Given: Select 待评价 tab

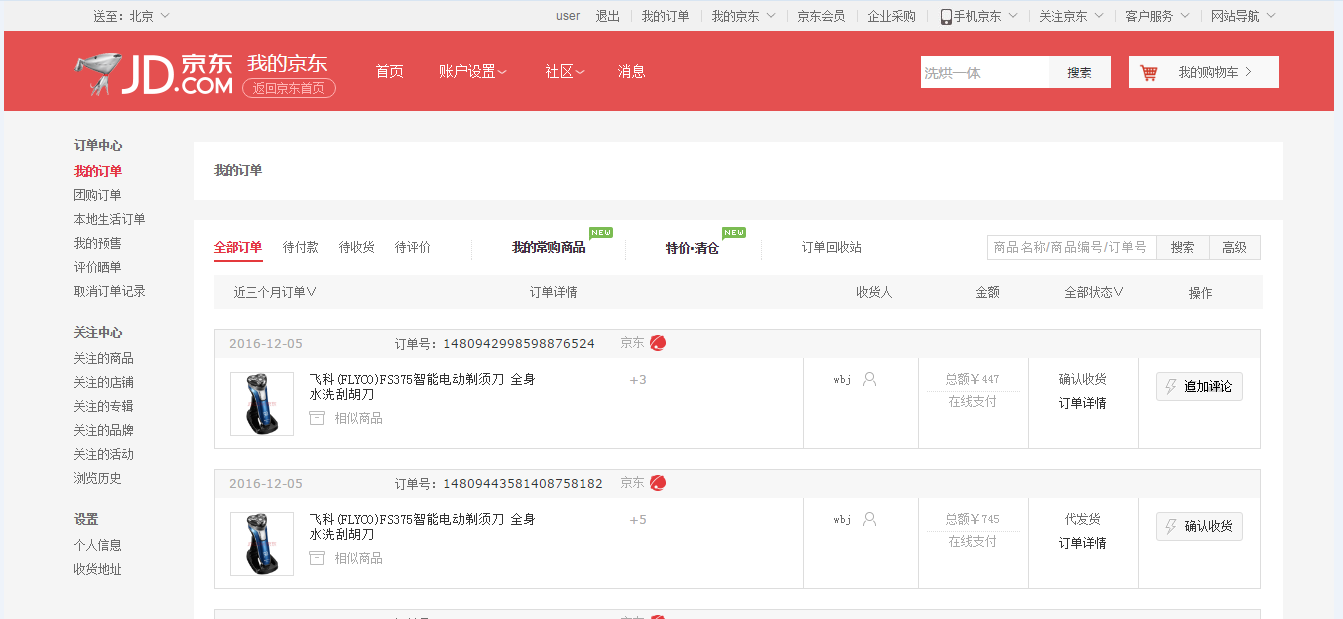Looking at the screenshot, I should (x=412, y=247).
